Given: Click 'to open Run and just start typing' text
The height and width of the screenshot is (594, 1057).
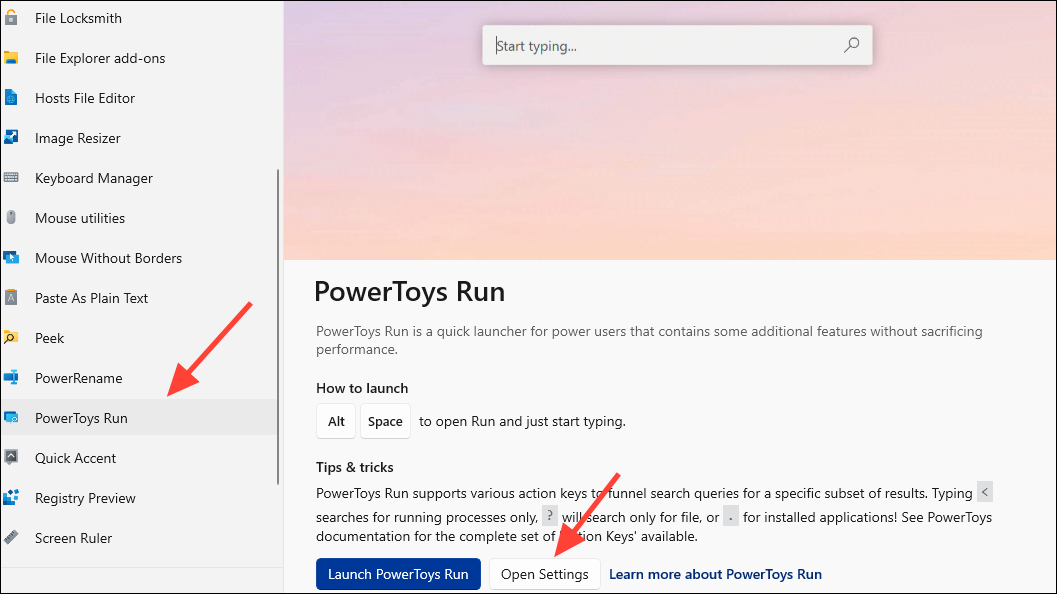Looking at the screenshot, I should pos(522,421).
